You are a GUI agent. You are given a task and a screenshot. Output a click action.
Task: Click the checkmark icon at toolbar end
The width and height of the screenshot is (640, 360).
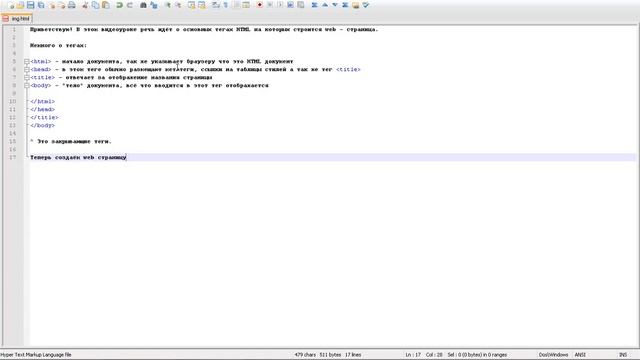point(366,5)
